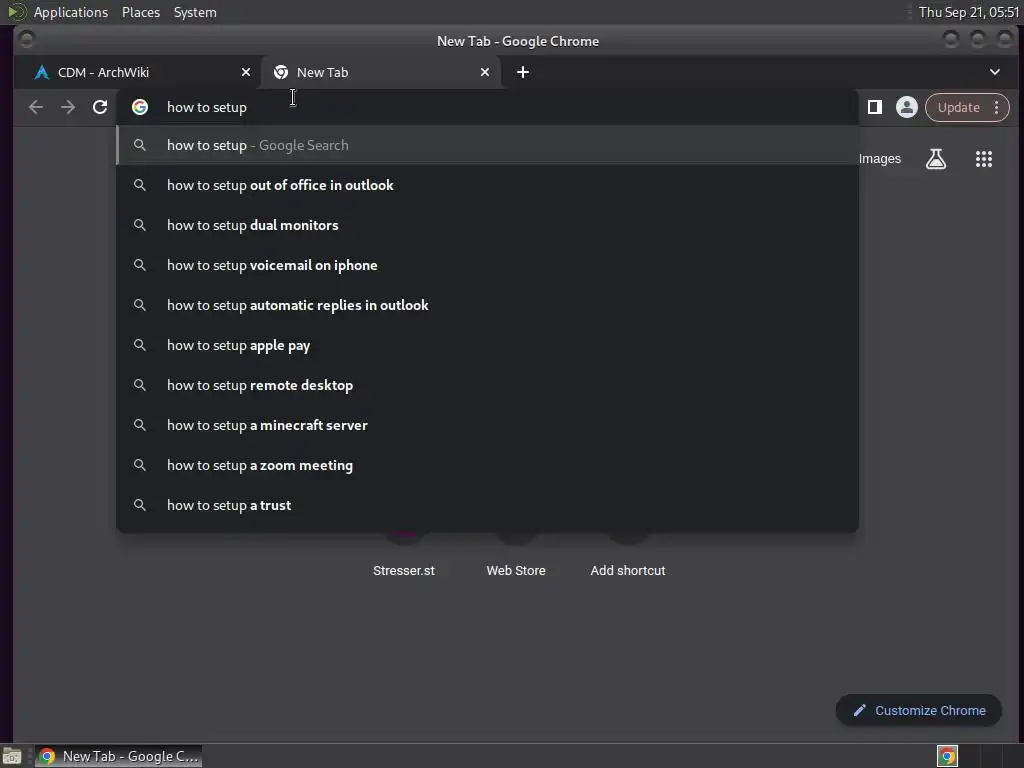Close the New Tab tab

click(485, 72)
